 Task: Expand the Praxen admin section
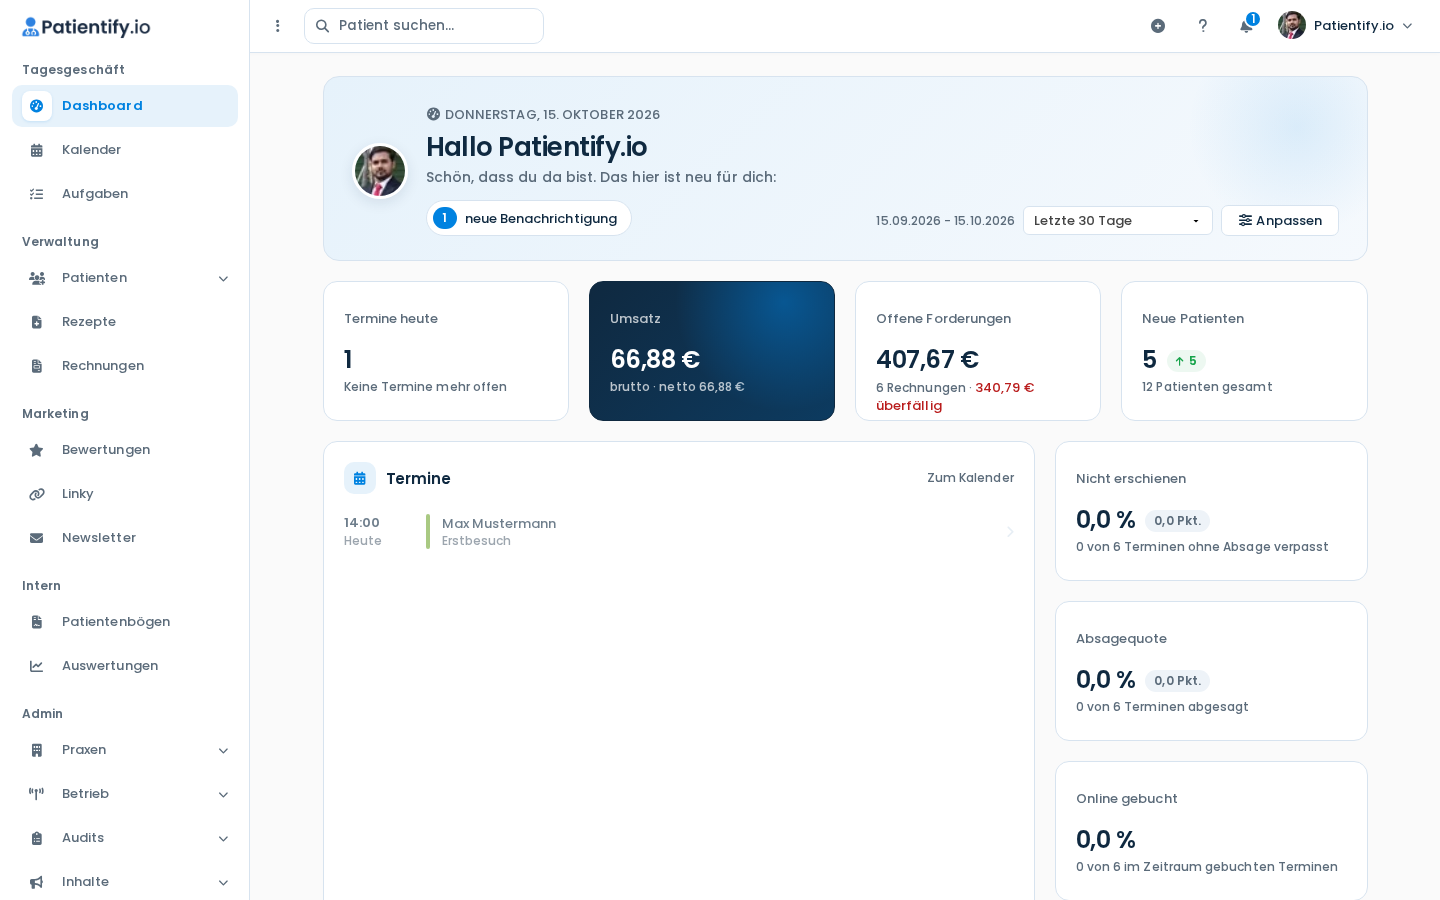(x=125, y=750)
